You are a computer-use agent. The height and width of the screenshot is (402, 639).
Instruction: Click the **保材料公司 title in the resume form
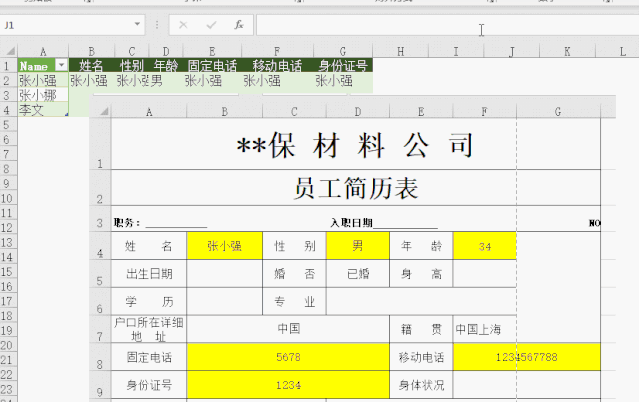(x=355, y=145)
